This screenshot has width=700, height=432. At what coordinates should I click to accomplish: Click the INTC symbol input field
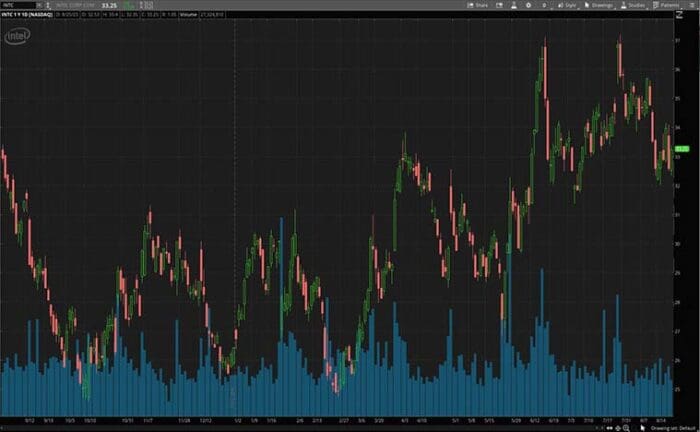pos(18,5)
